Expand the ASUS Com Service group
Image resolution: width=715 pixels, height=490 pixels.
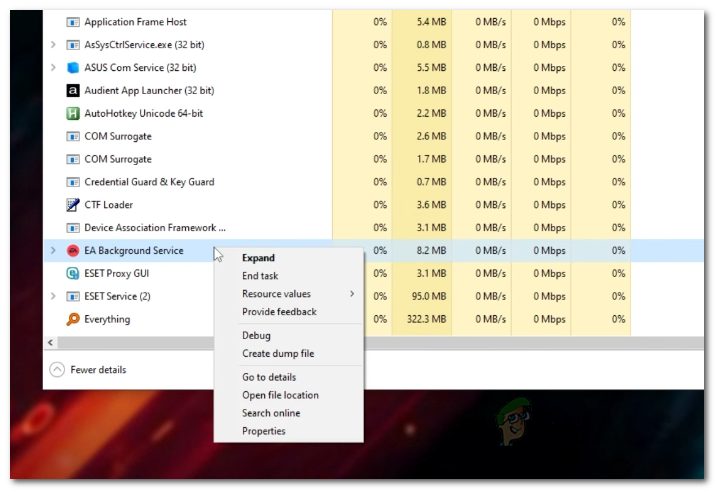pos(53,67)
